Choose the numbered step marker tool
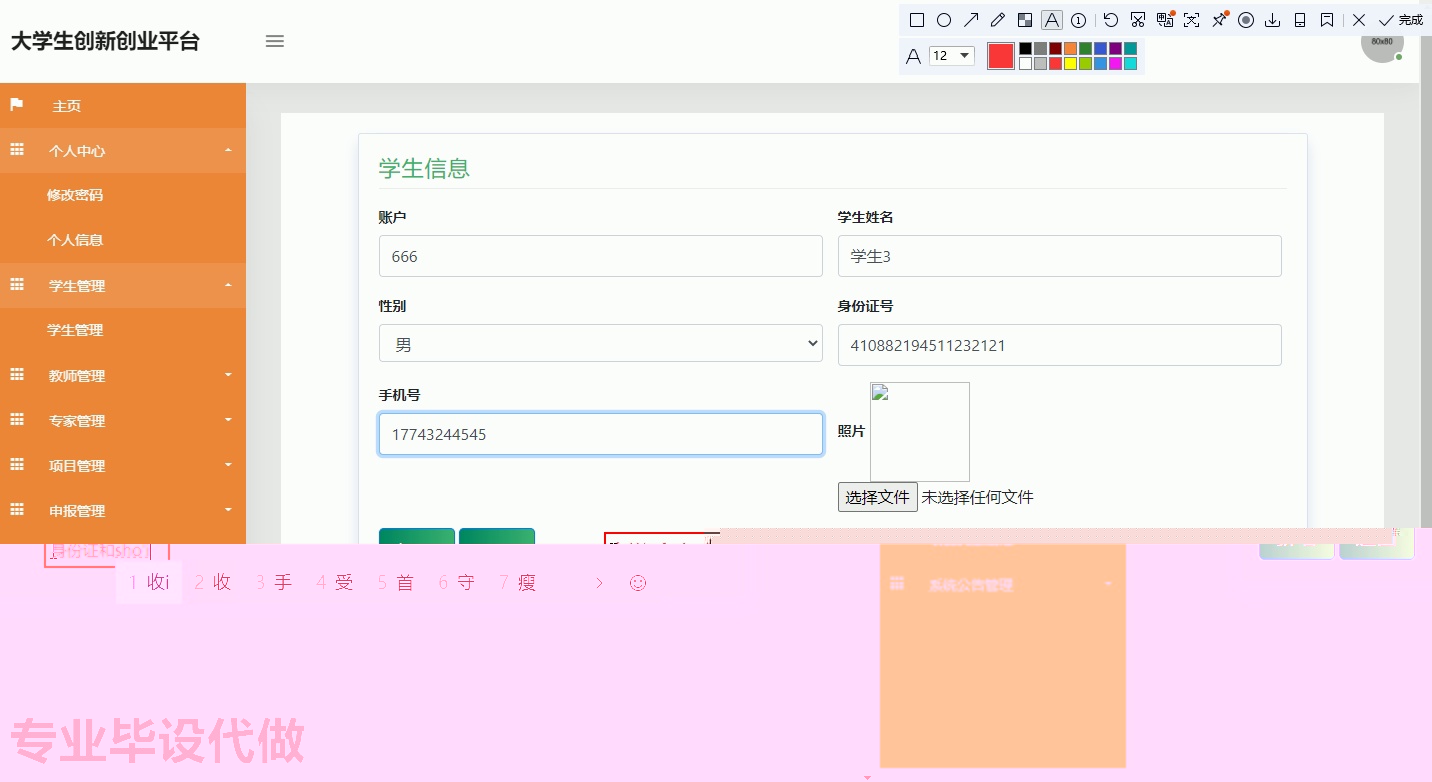This screenshot has width=1432, height=782. pos(1078,20)
